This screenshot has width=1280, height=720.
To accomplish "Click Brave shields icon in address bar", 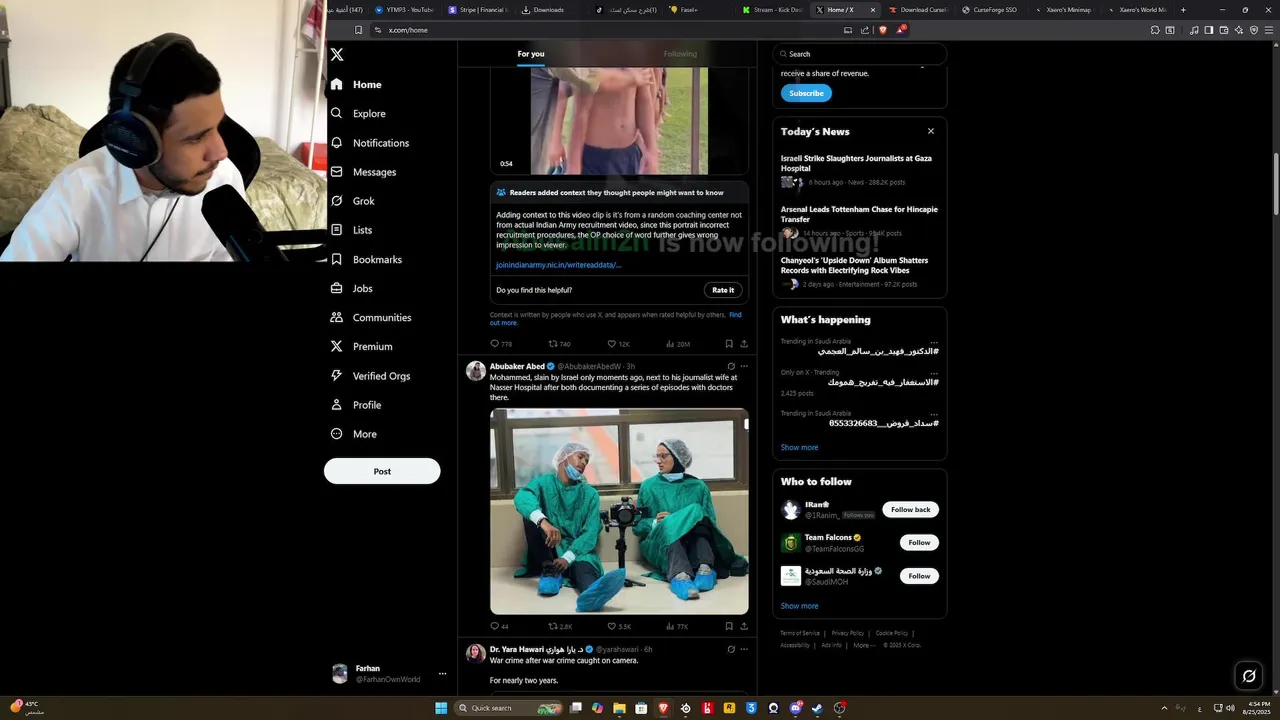I will [x=882, y=30].
